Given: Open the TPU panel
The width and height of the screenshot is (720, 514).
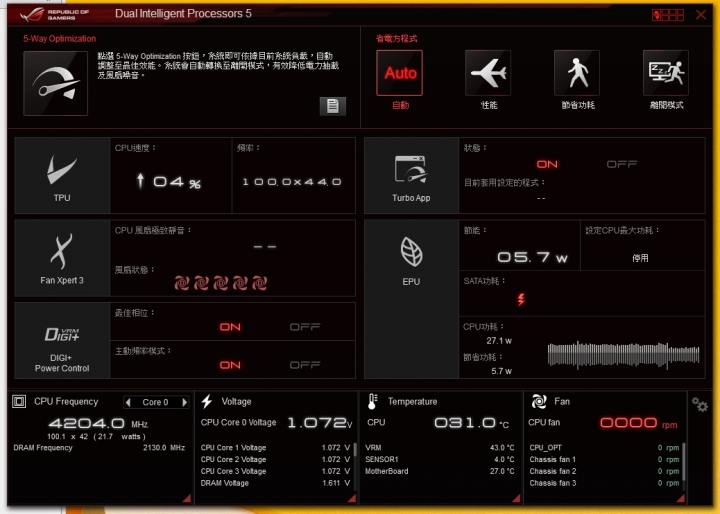Looking at the screenshot, I should tap(62, 175).
